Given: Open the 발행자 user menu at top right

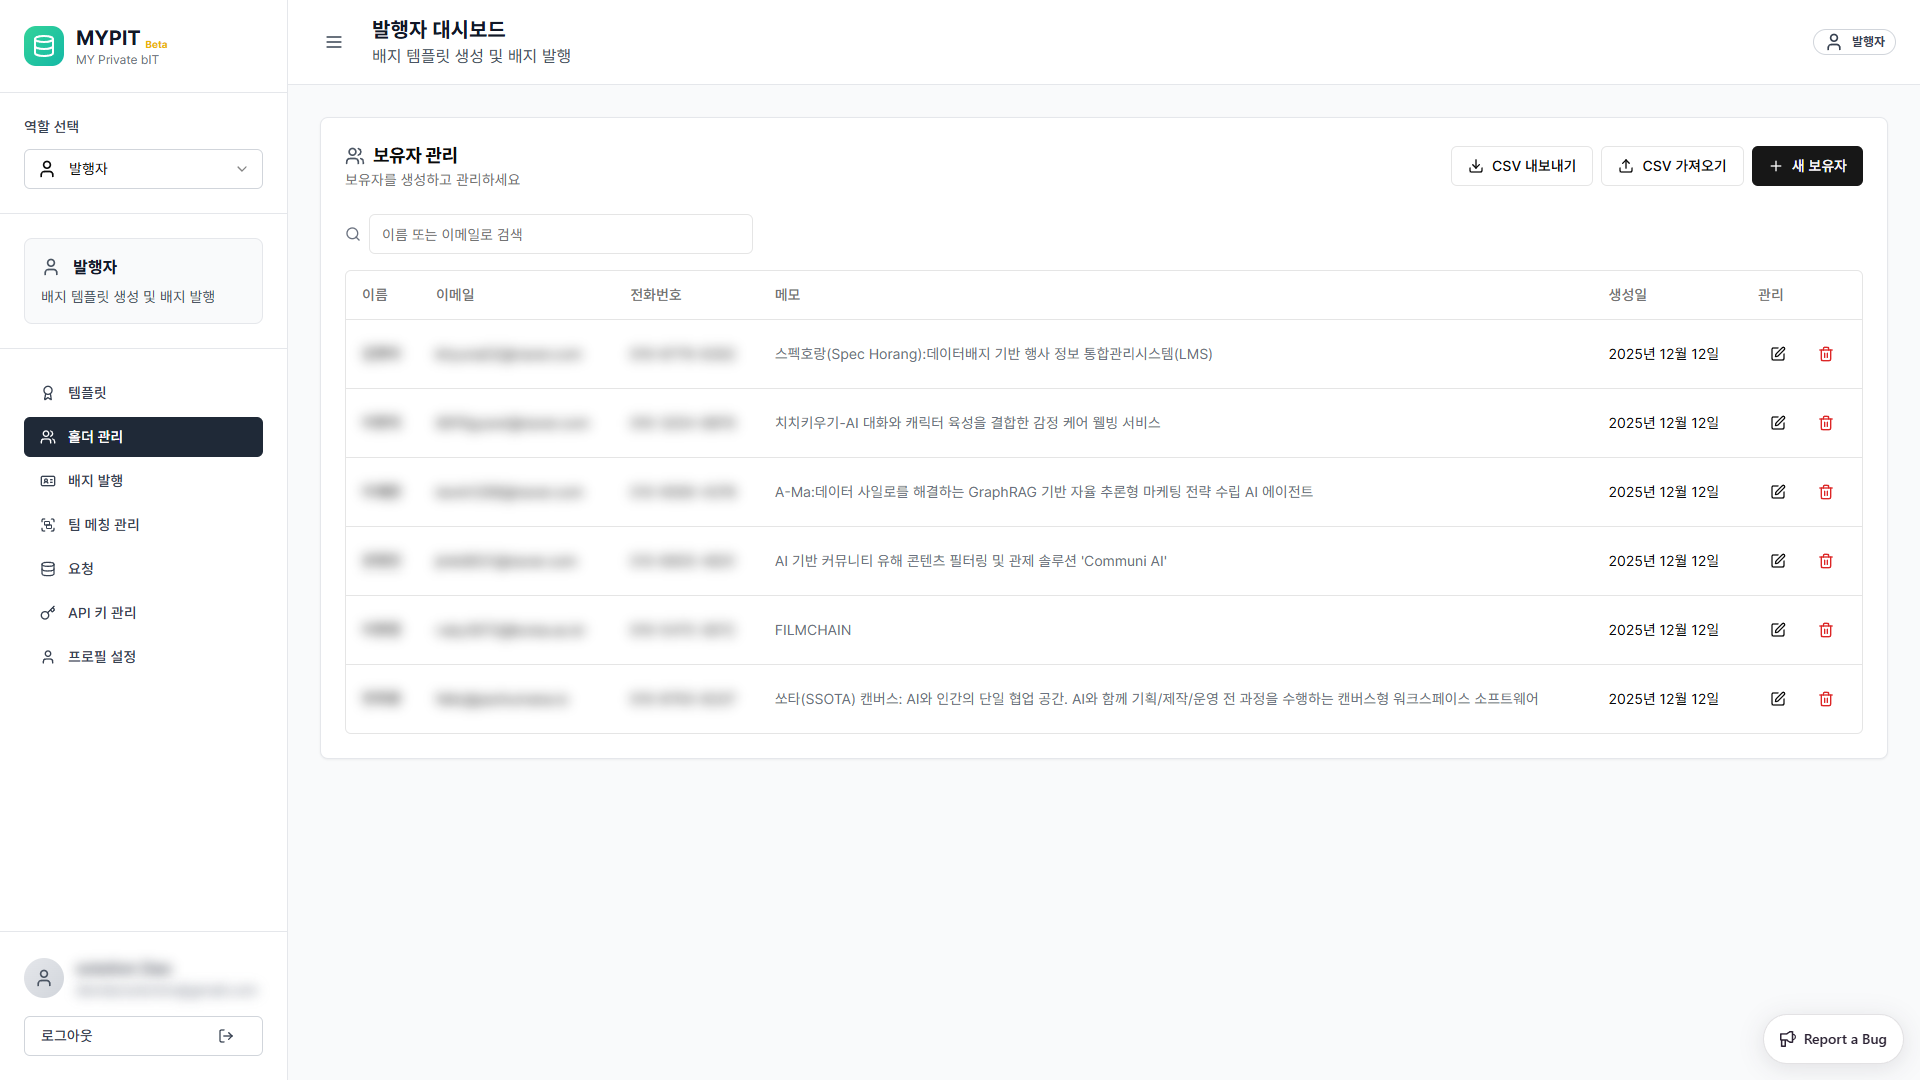Looking at the screenshot, I should [x=1854, y=42].
